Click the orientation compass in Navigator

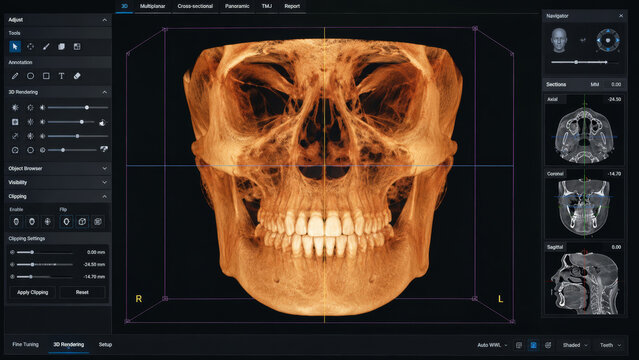click(x=608, y=40)
